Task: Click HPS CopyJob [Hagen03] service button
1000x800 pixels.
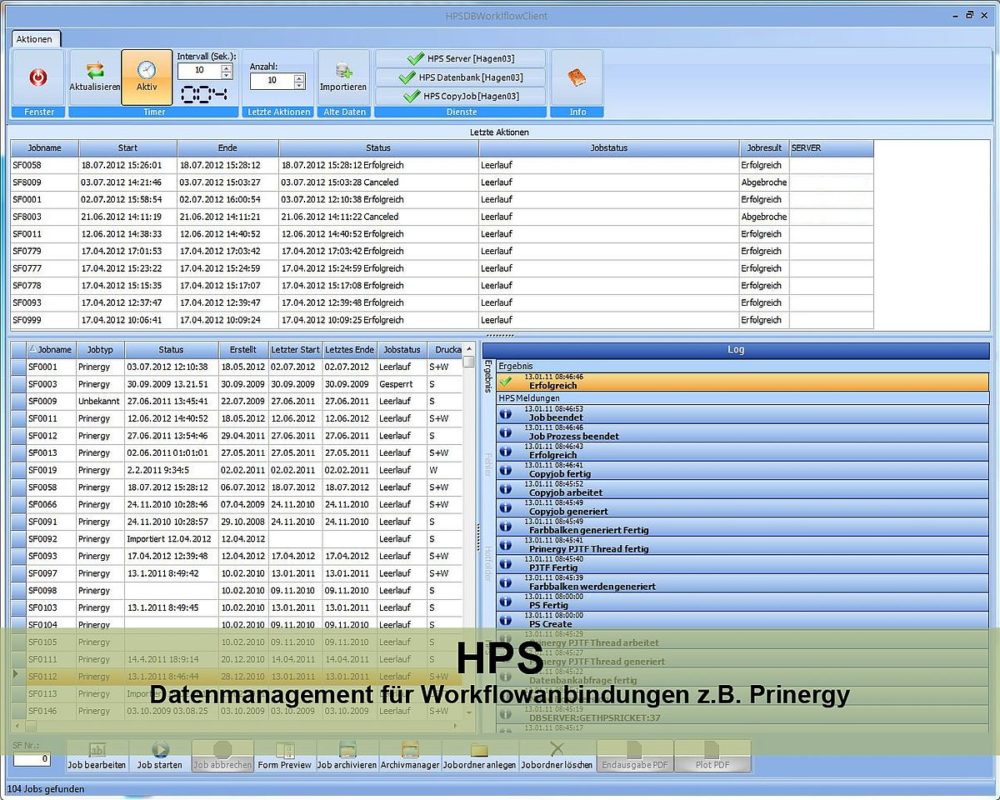Action: tap(460, 96)
